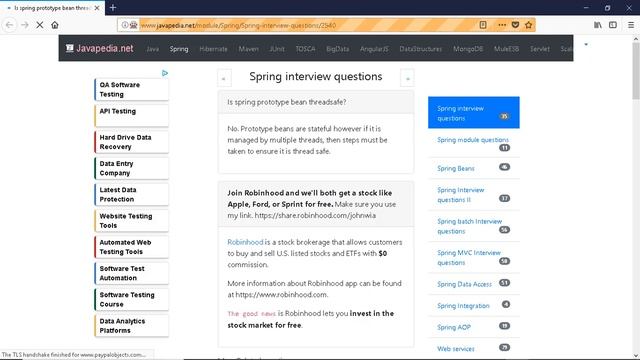Click the browser back arrow button
640x360 pixels.
pyautogui.click(x=9, y=25)
